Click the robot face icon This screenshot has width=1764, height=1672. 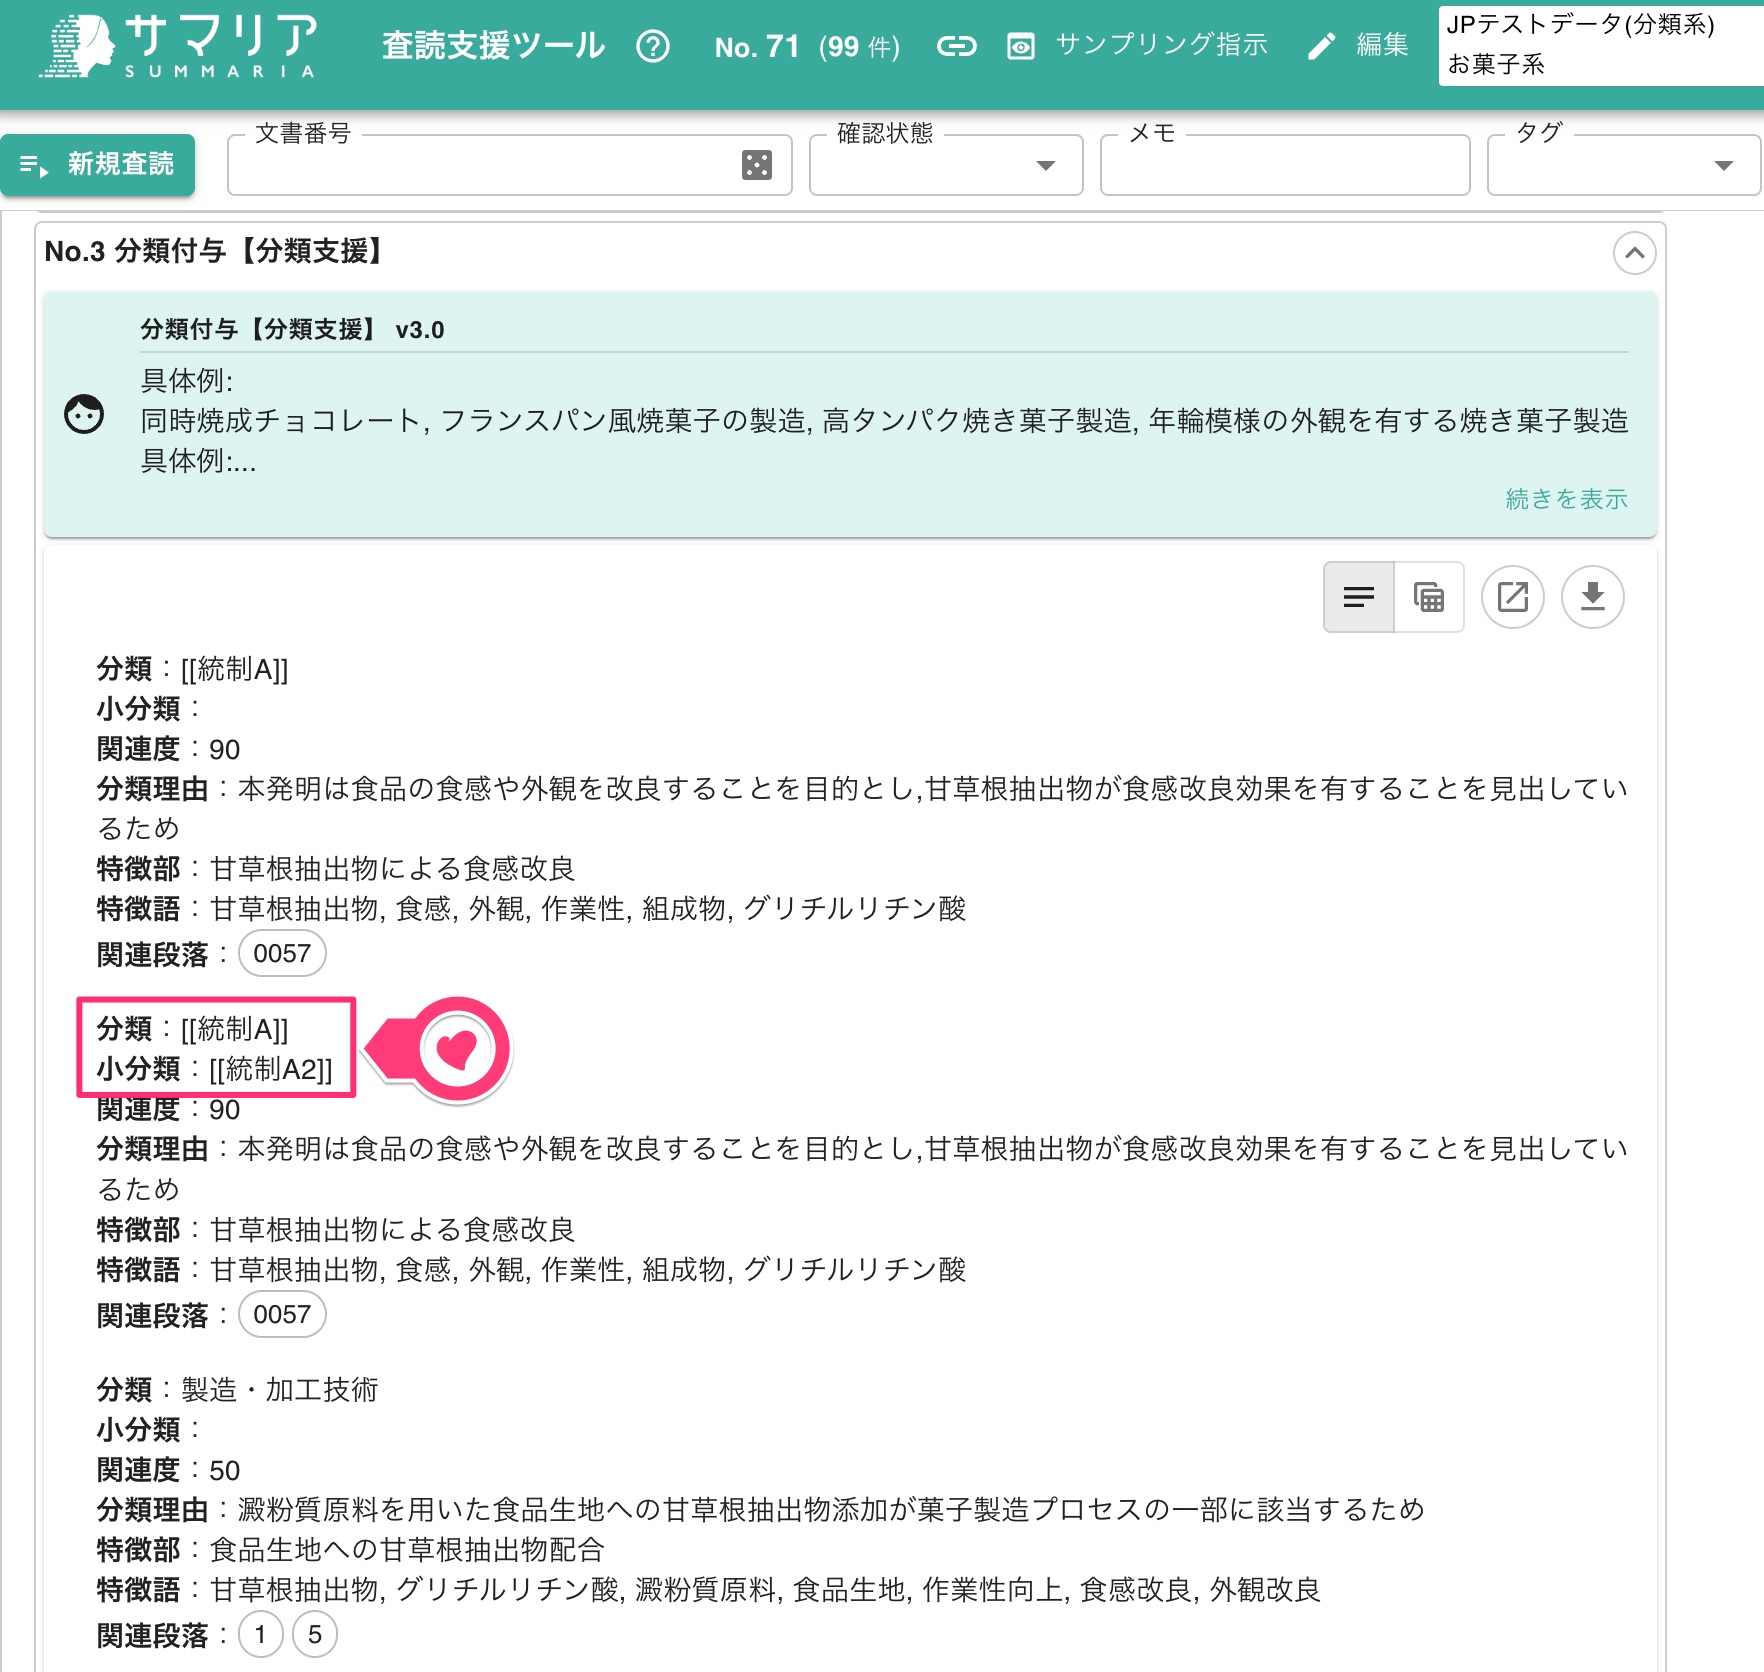[84, 414]
